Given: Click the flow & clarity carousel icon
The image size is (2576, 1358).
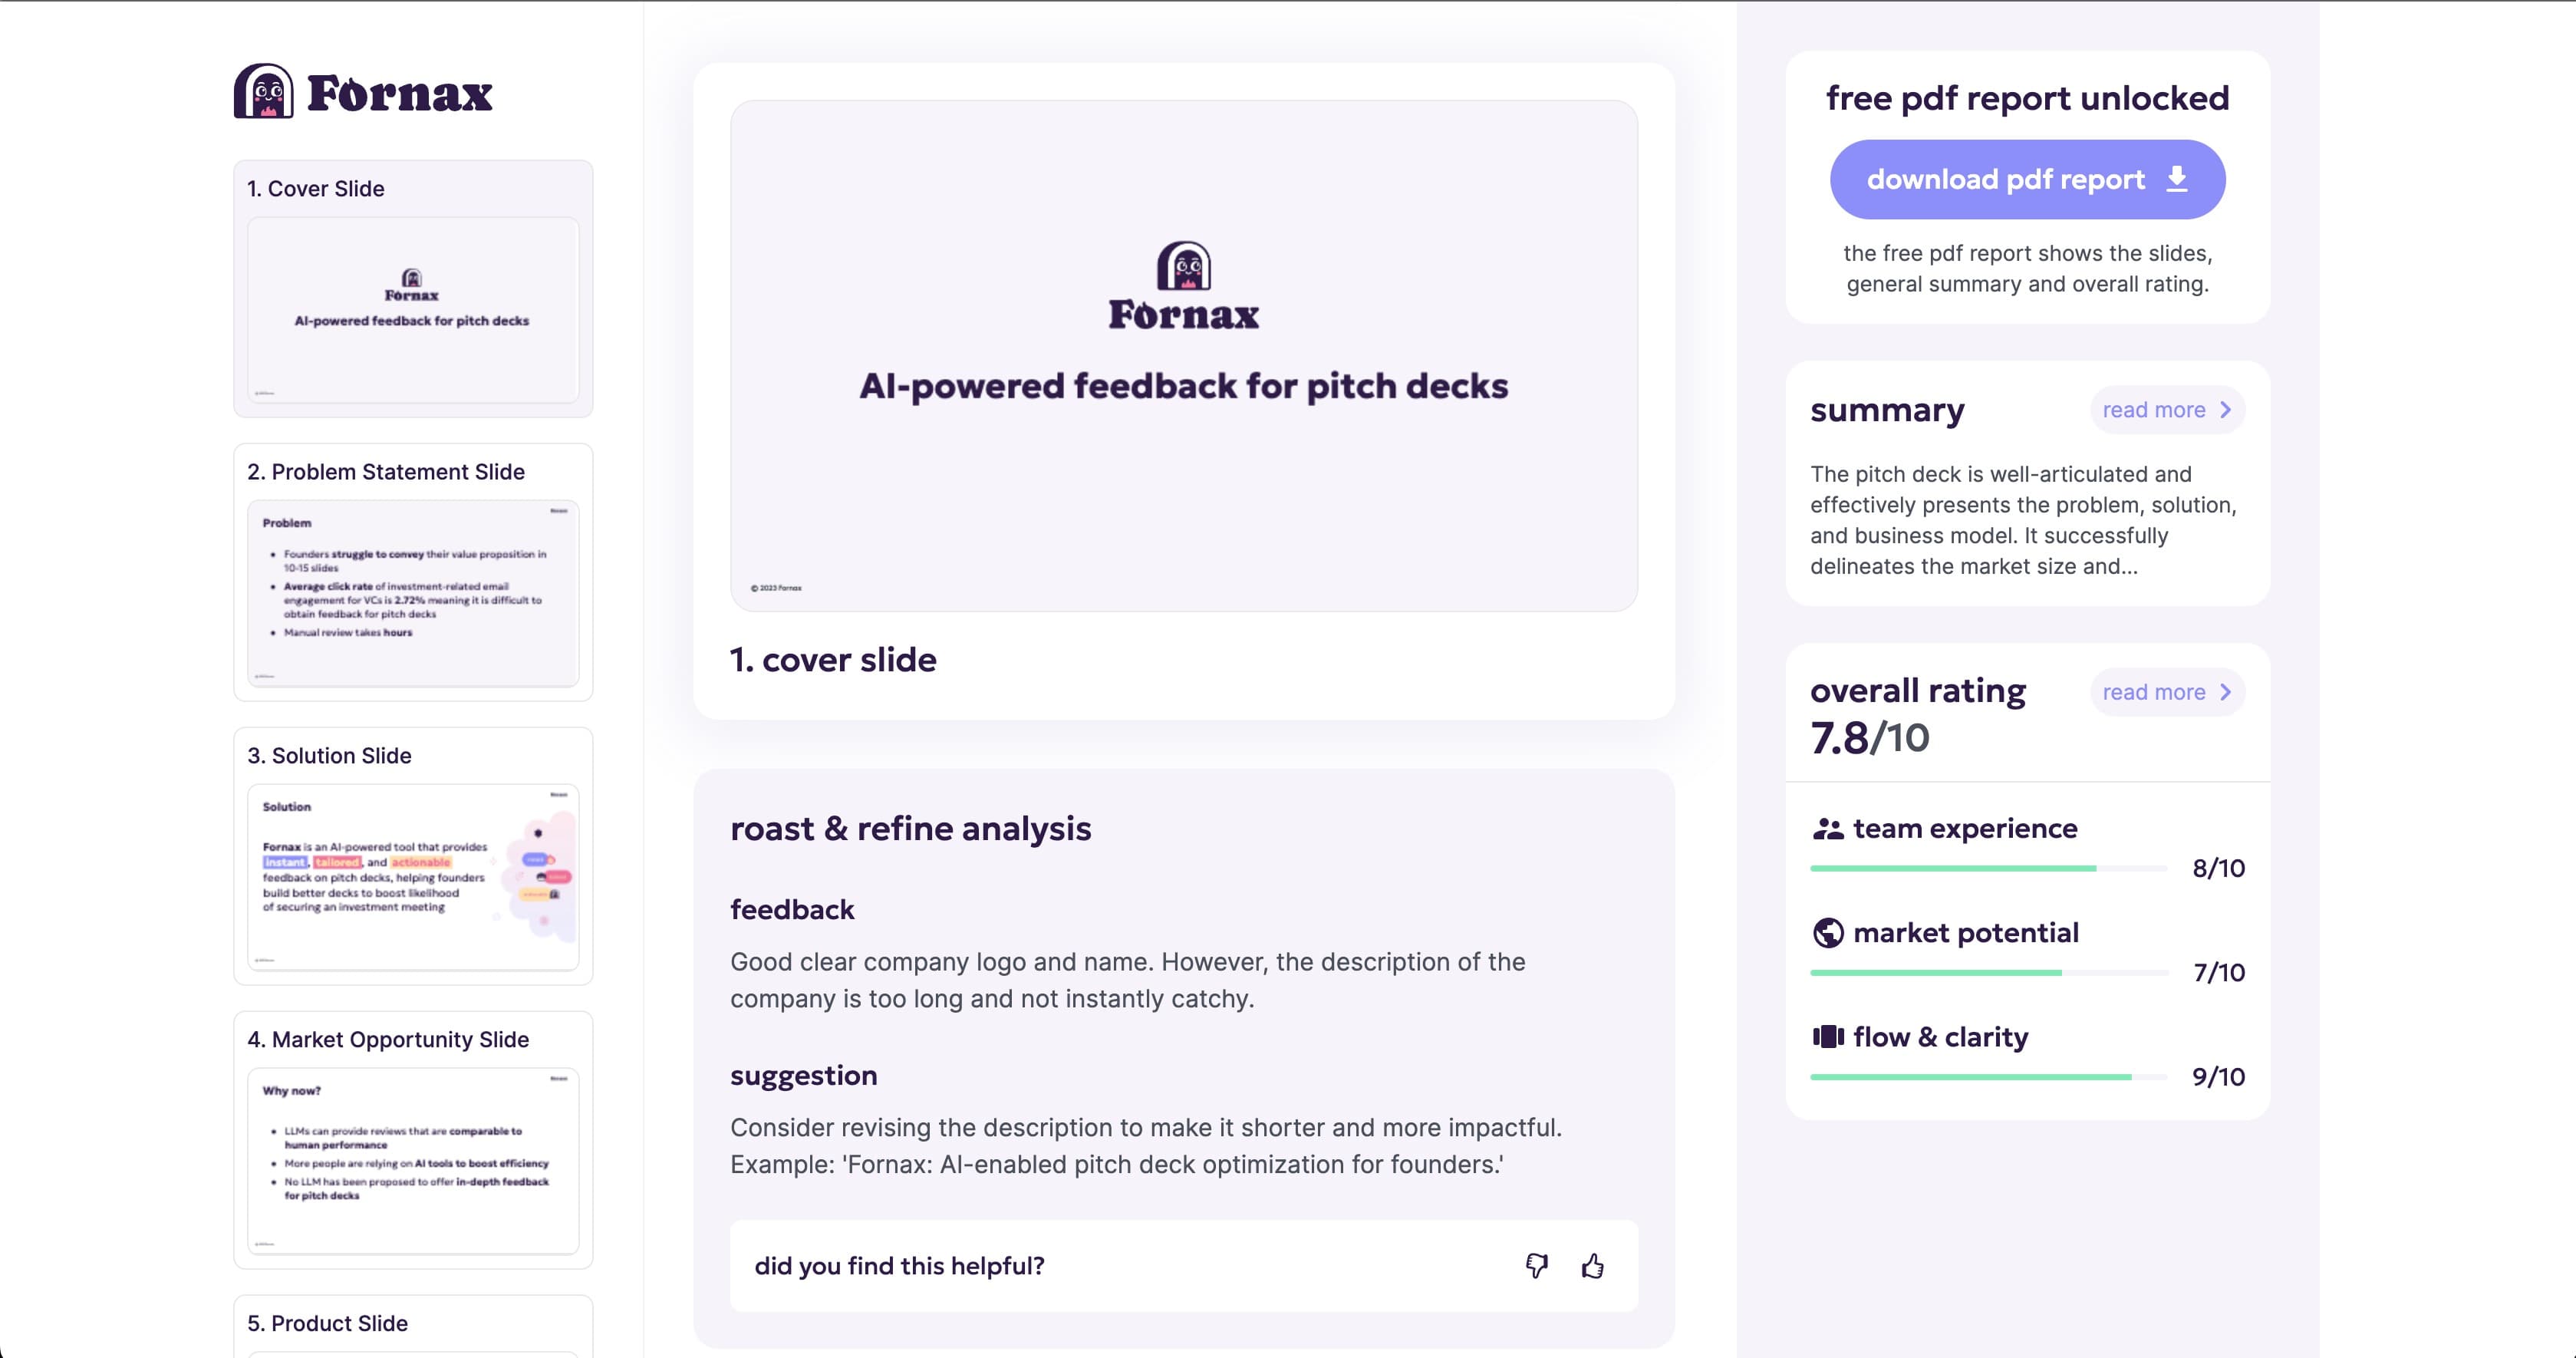Looking at the screenshot, I should (1828, 1037).
